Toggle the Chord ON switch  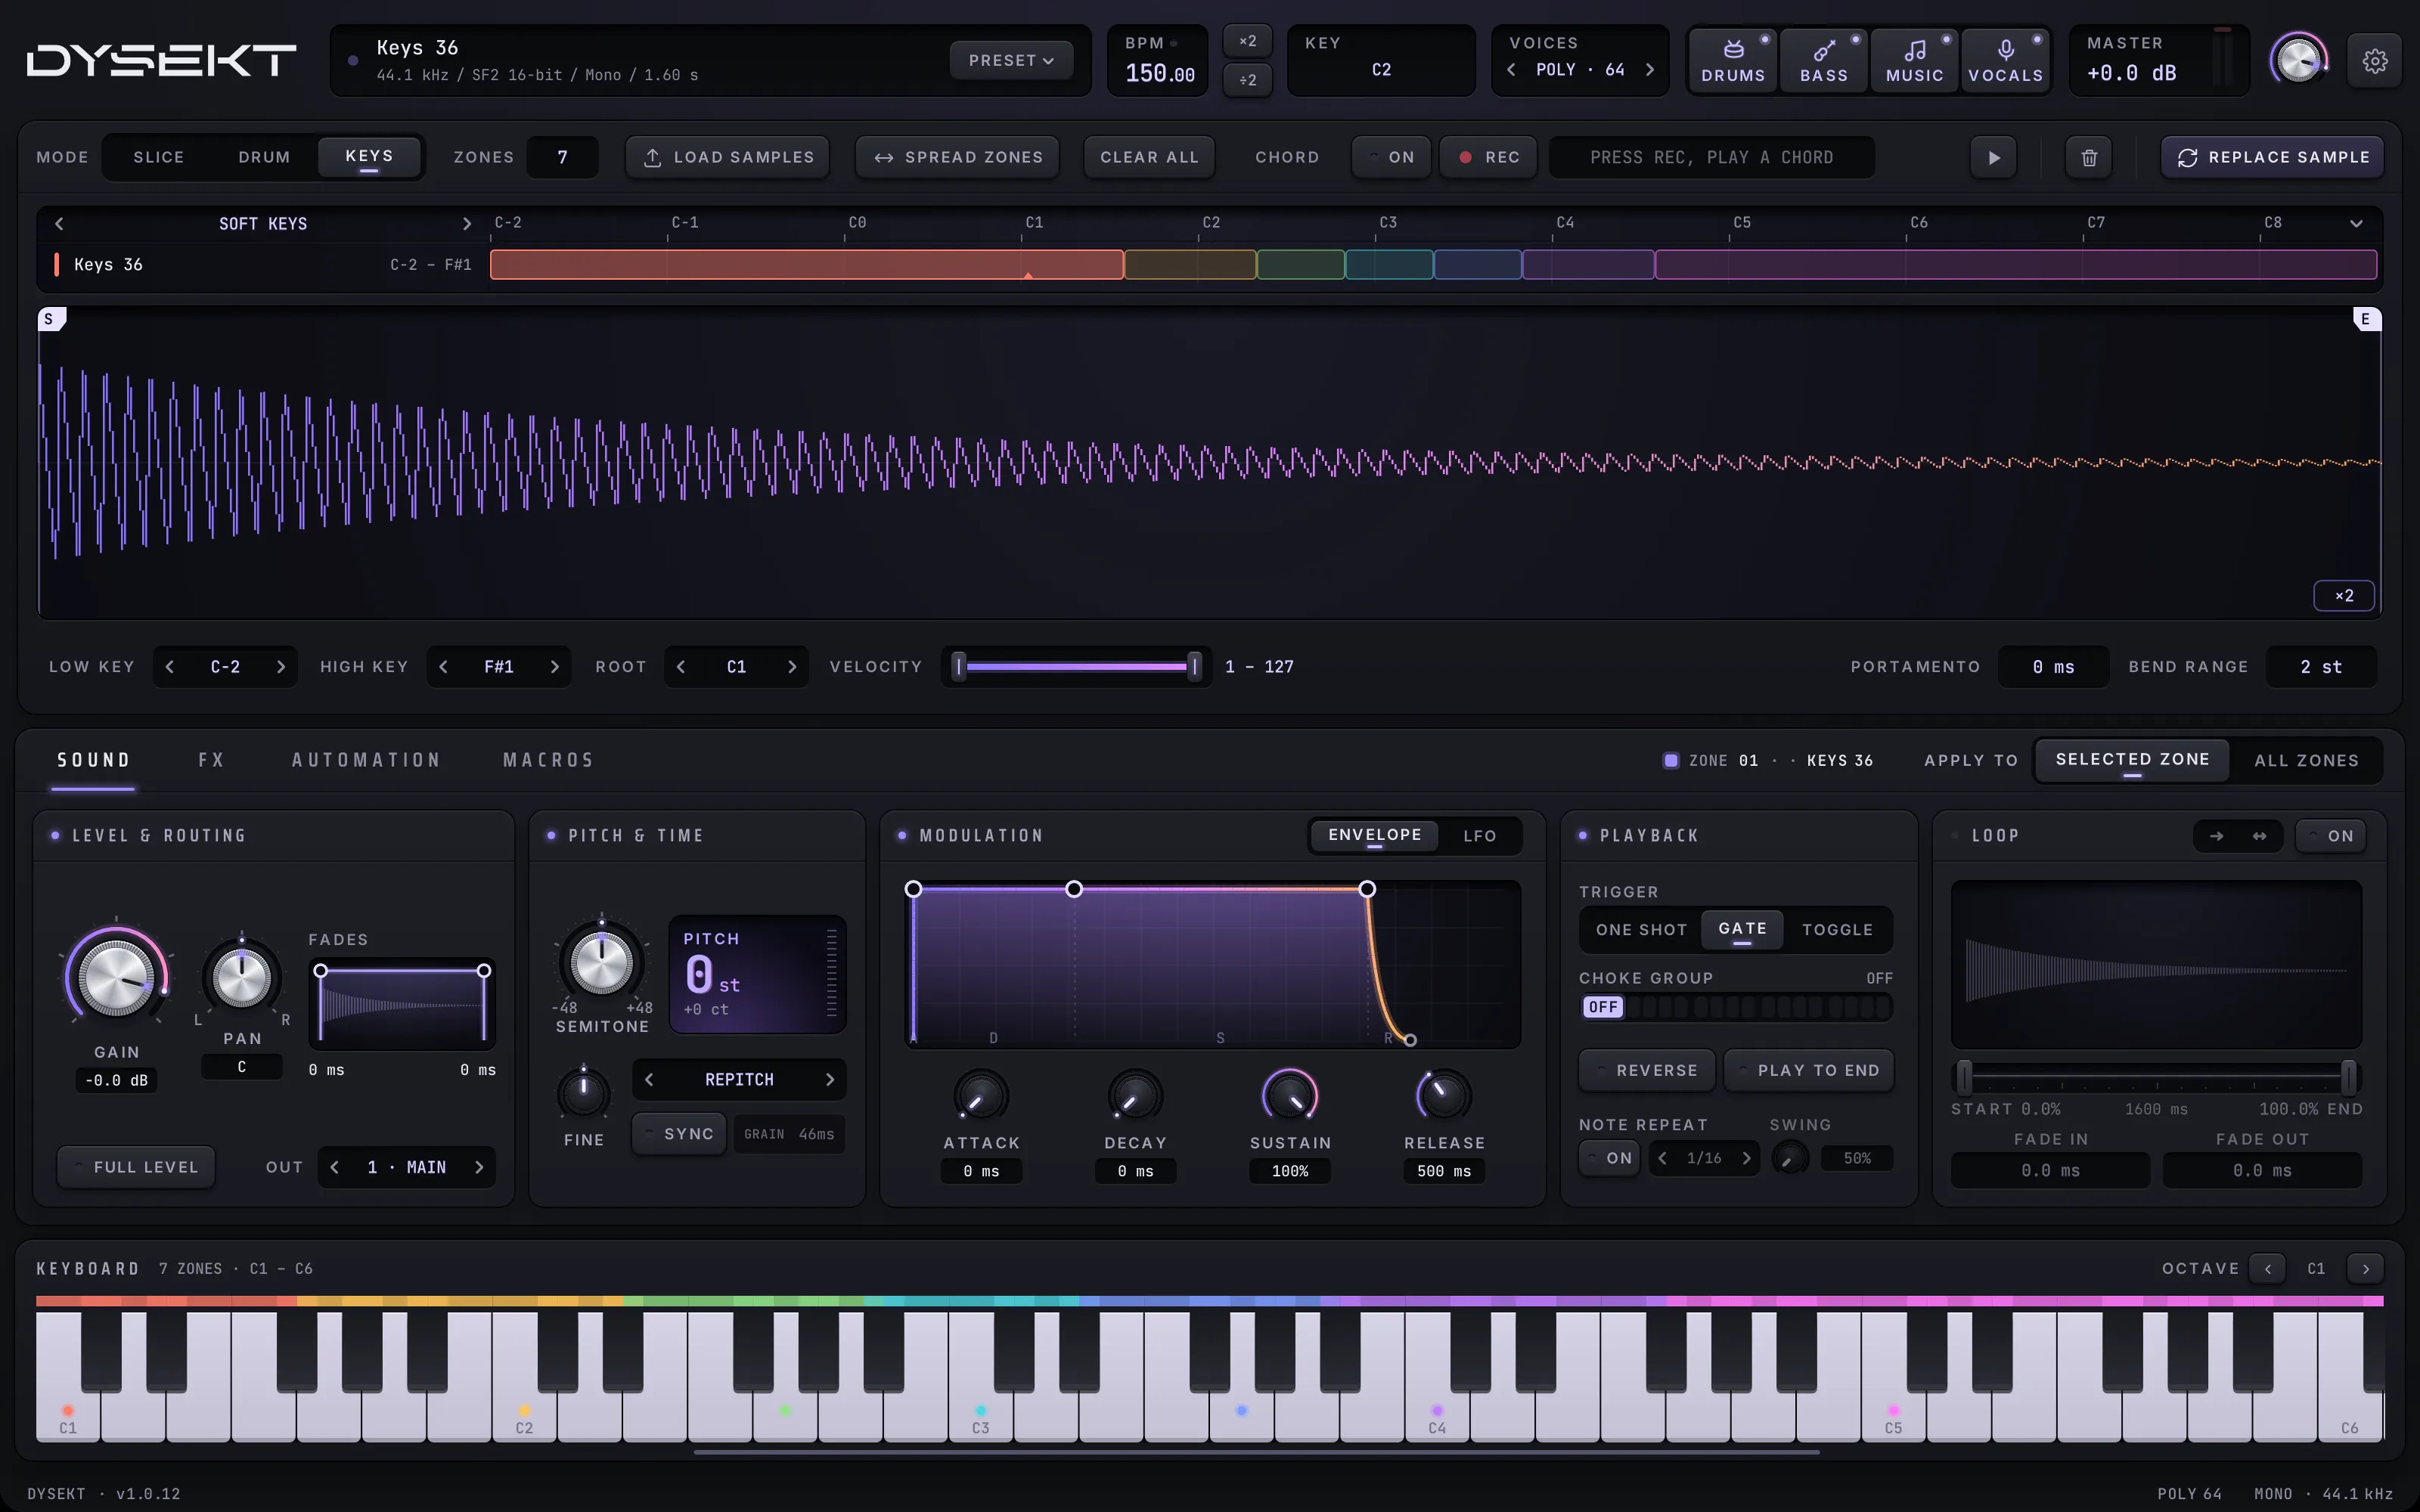click(x=1391, y=157)
